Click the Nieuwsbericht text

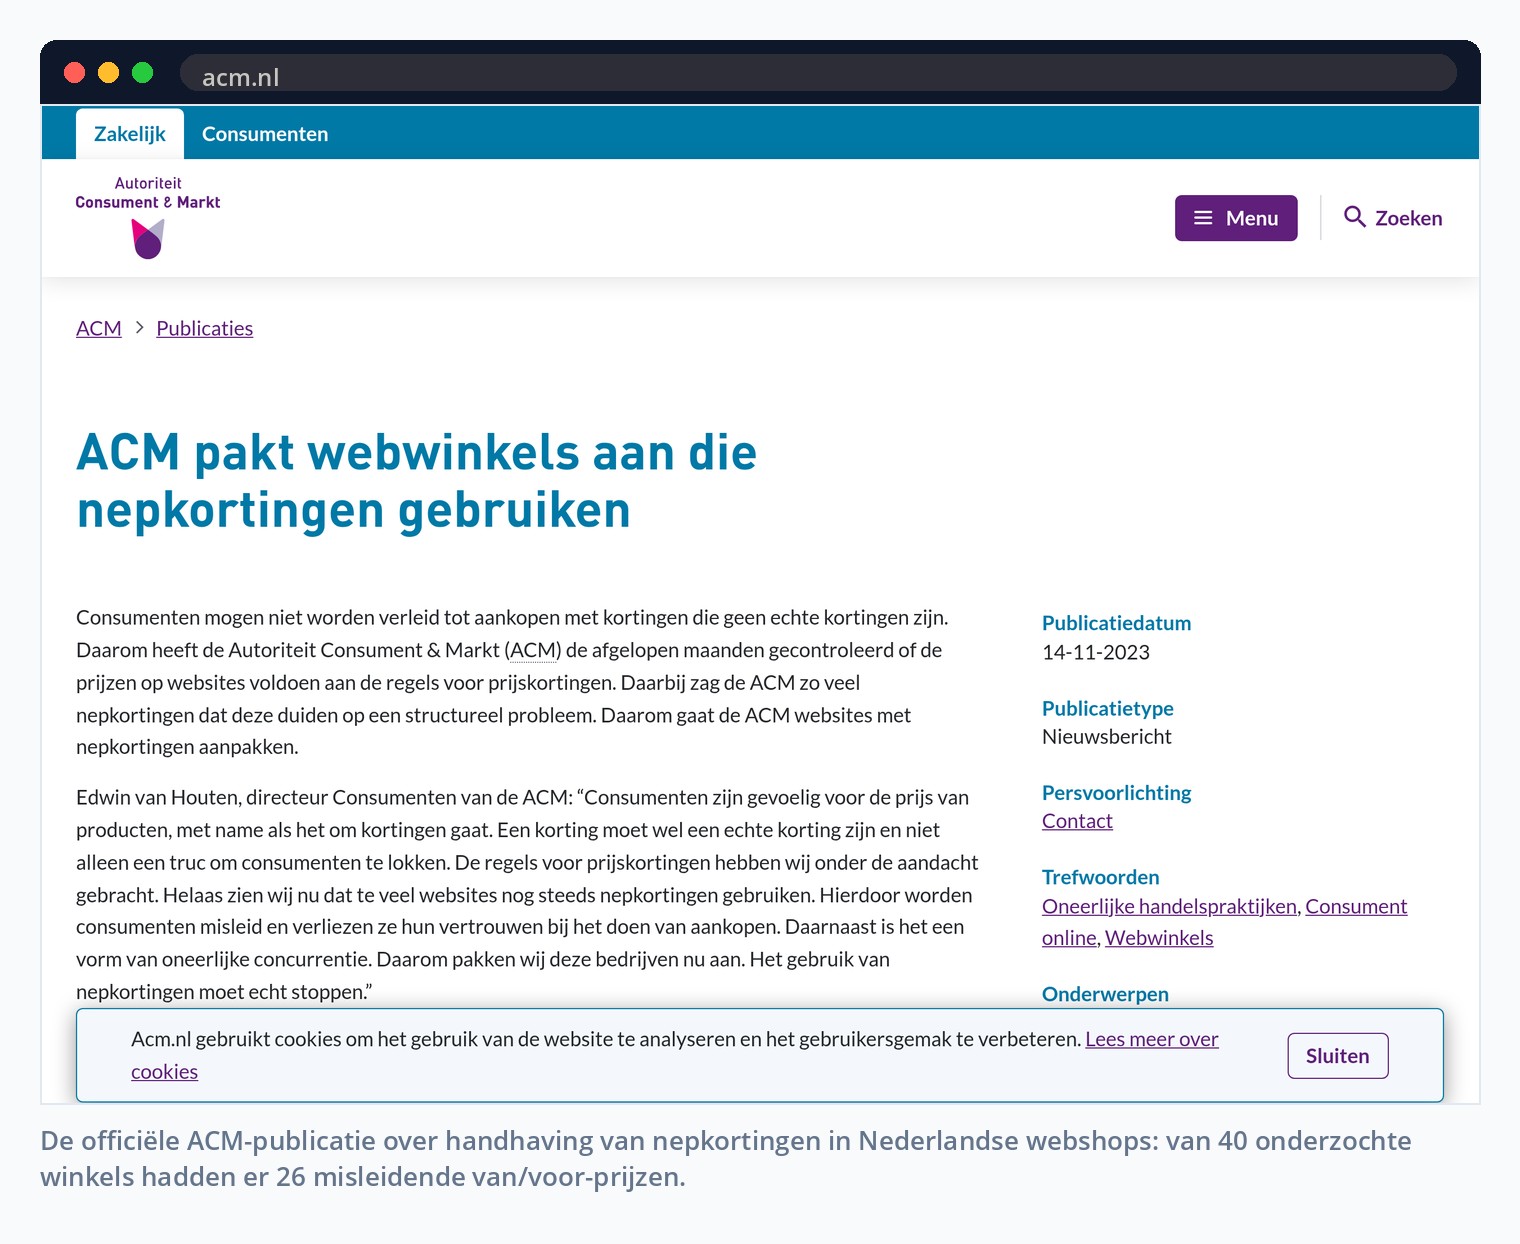click(x=1107, y=737)
